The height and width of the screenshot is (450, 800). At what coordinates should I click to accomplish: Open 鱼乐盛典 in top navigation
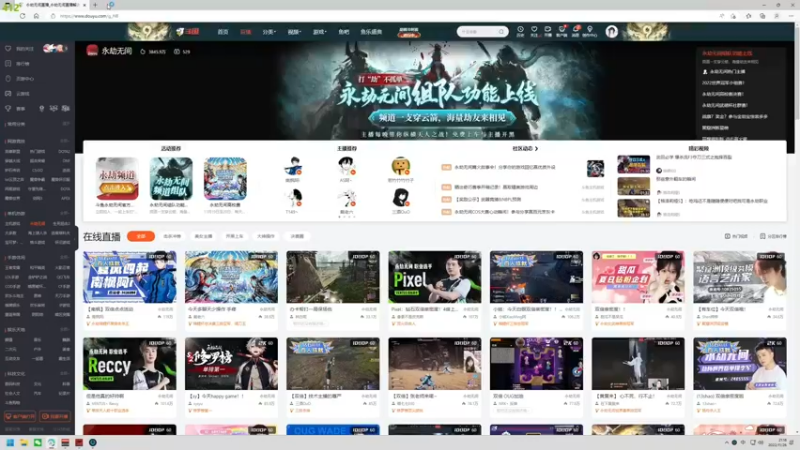pos(371,32)
